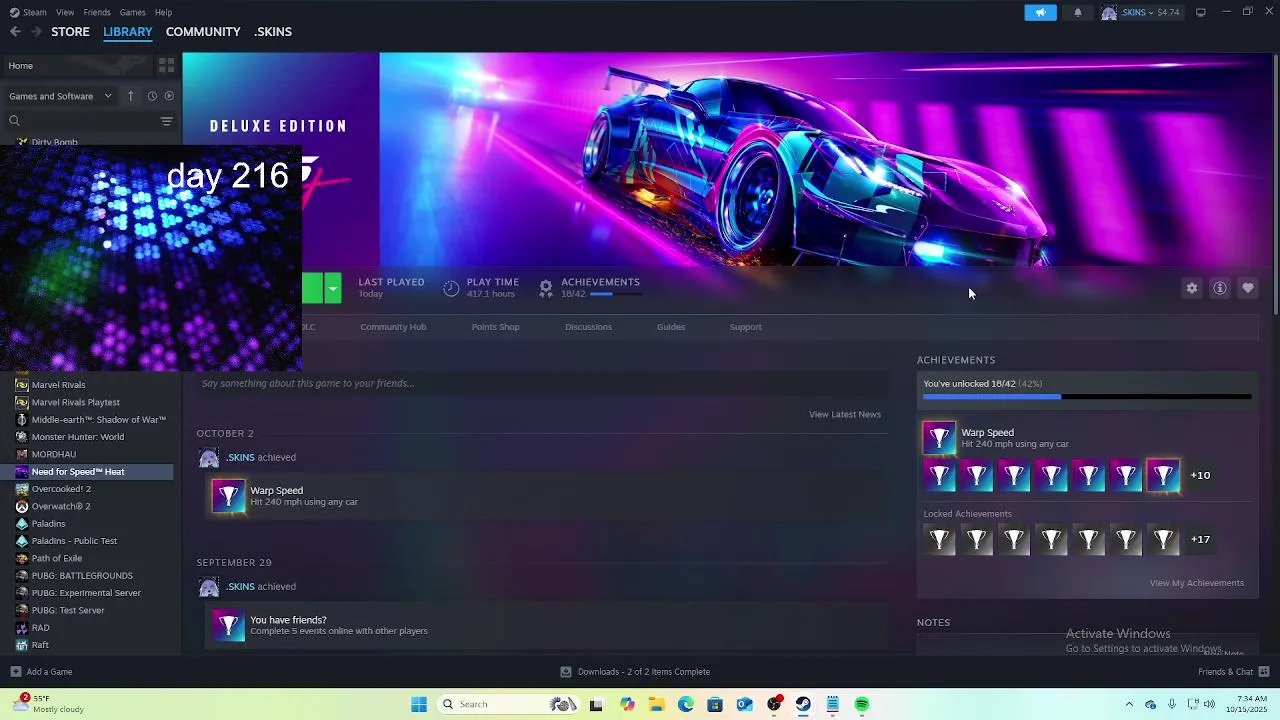
Task: Toggle the recent activity clock filter
Action: 152,96
